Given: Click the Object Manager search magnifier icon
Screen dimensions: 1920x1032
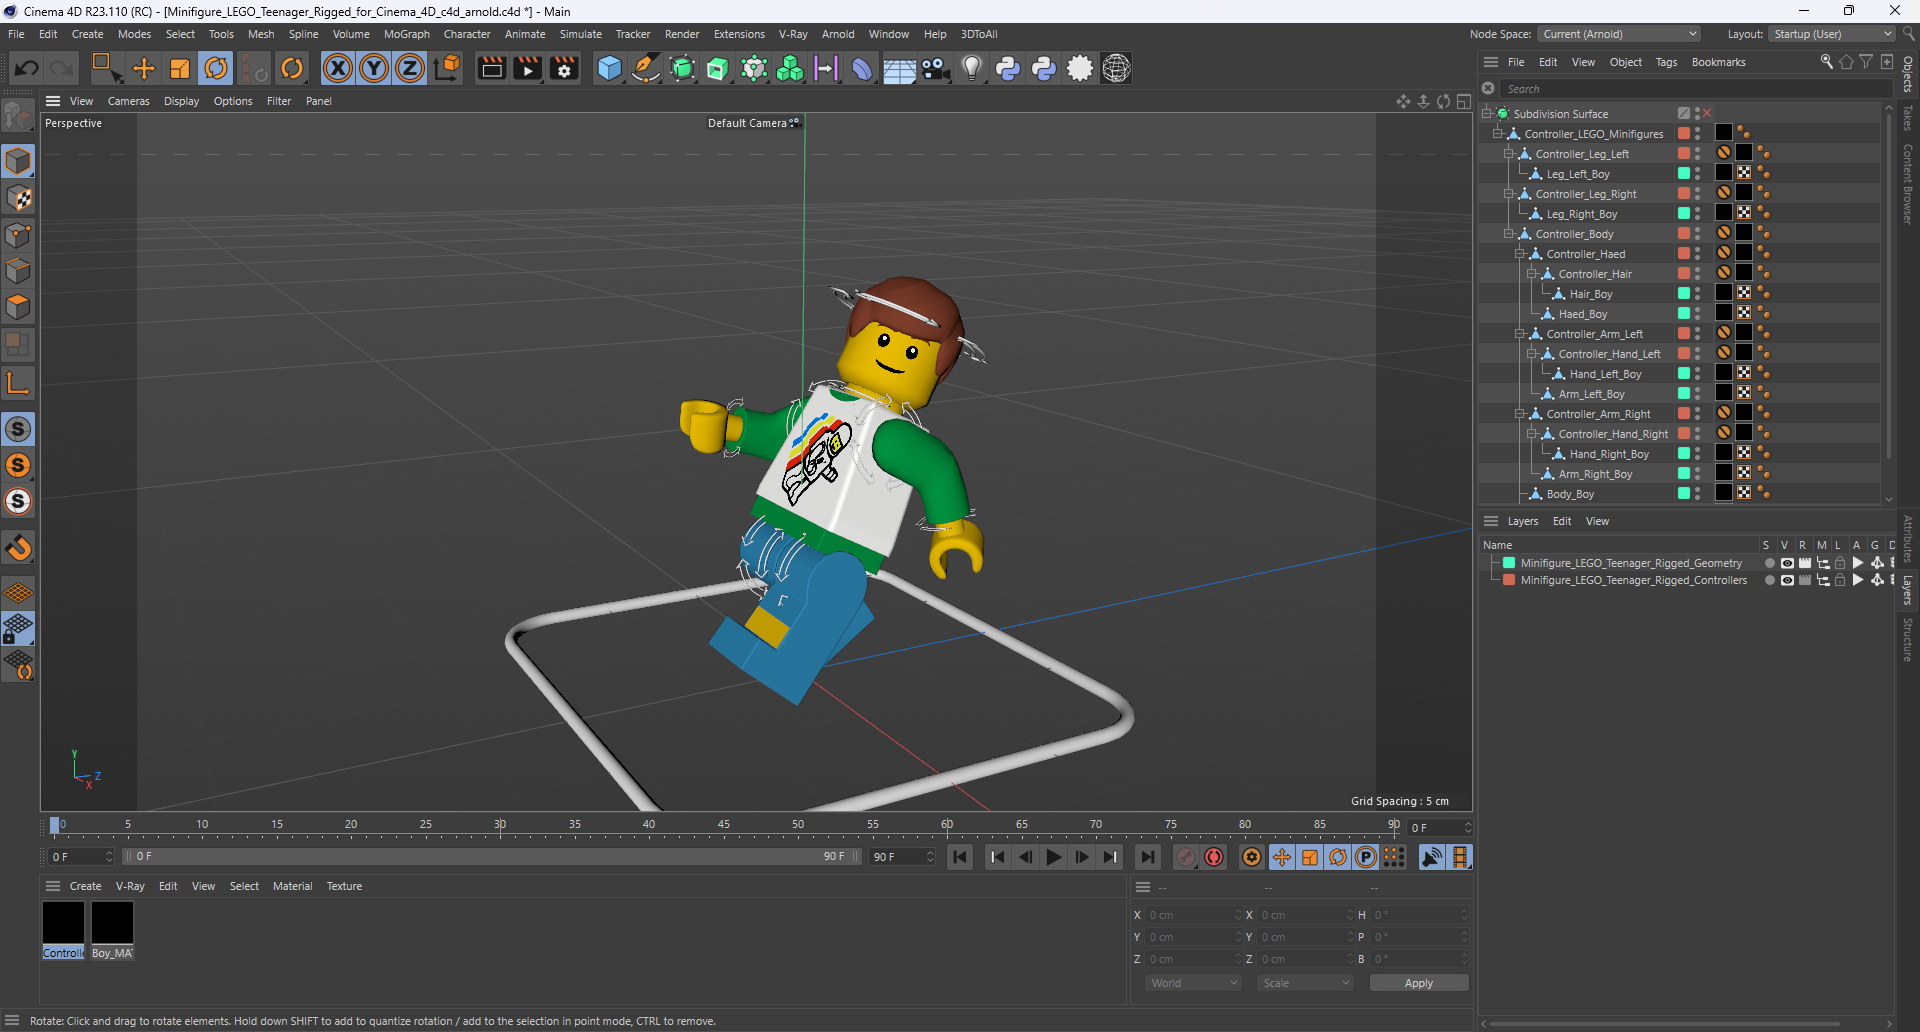Looking at the screenshot, I should (1826, 62).
